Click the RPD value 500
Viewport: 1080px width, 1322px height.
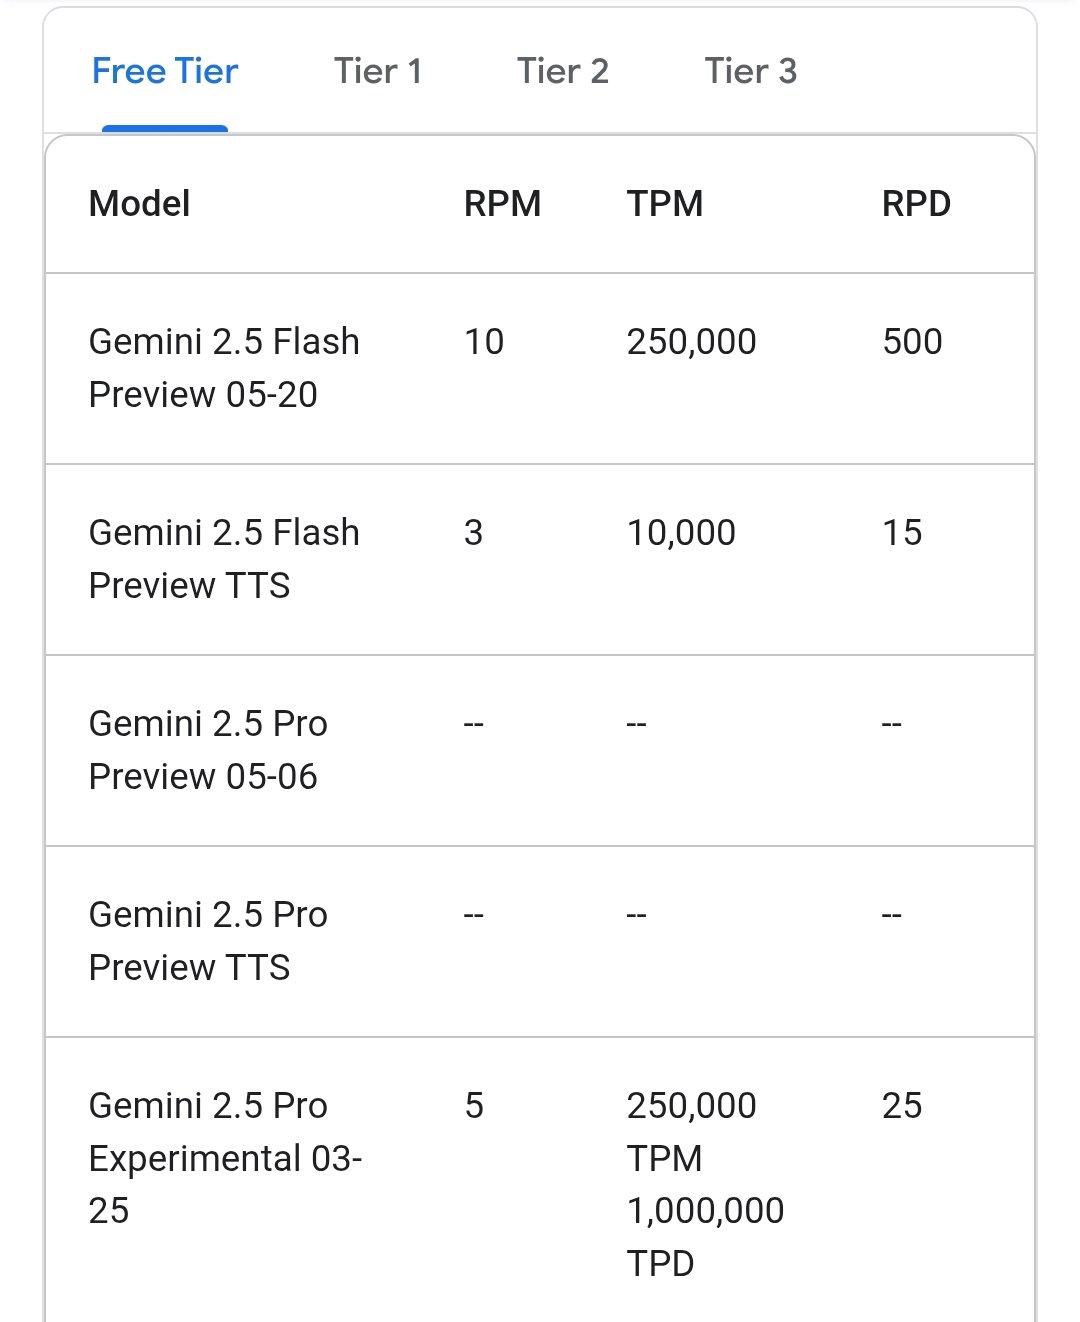click(x=912, y=342)
